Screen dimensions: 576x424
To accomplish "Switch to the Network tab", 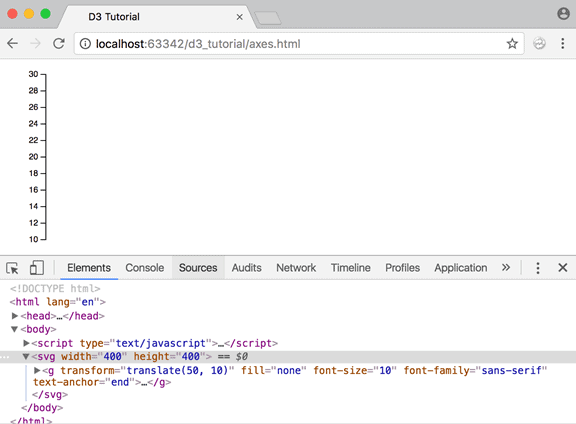I will tap(296, 268).
